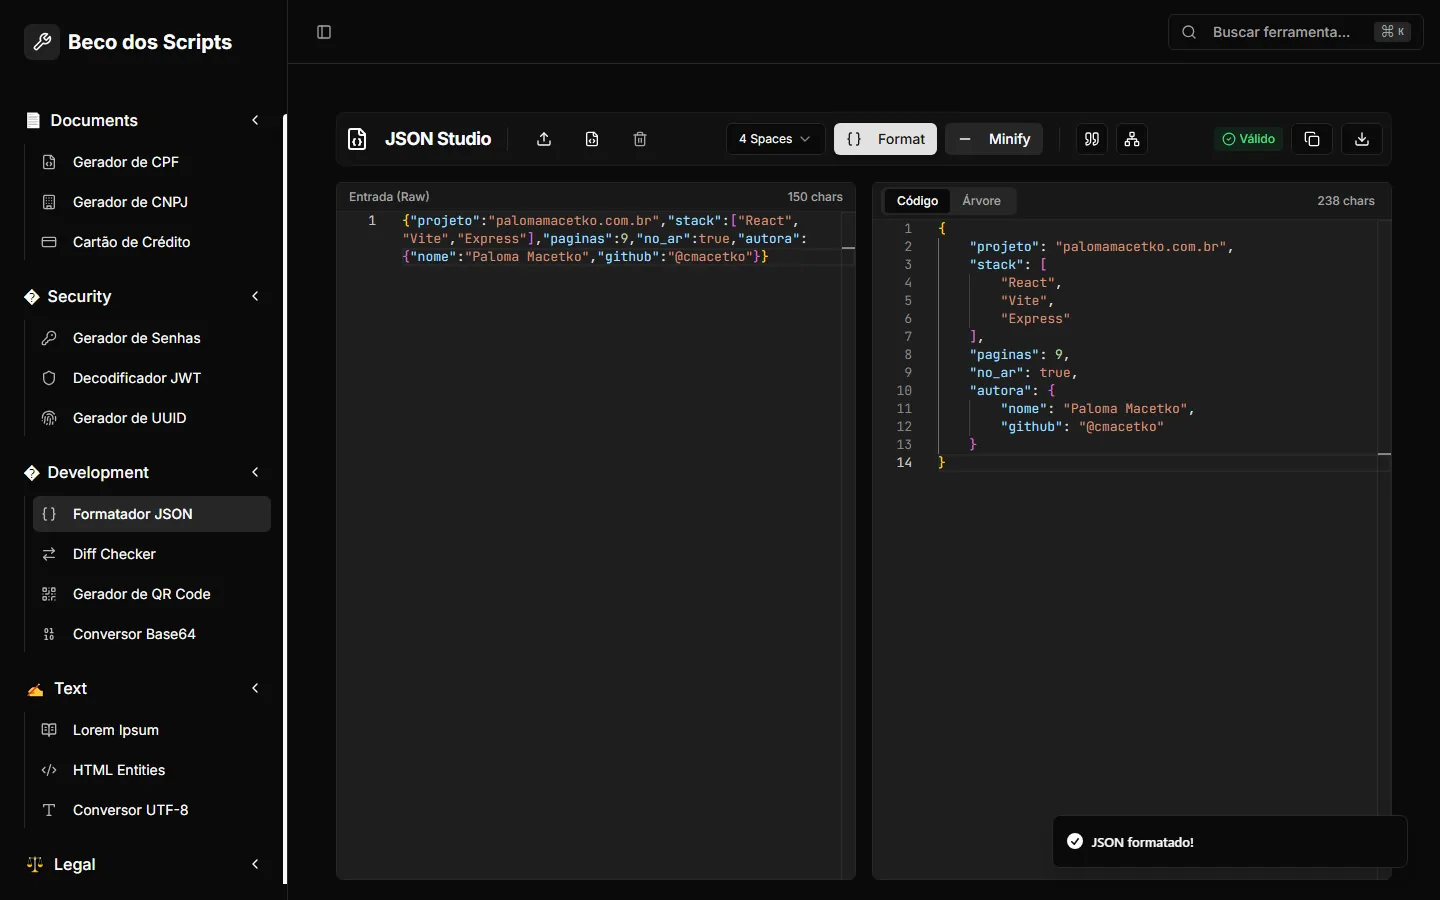Click the Diff Checker arrows icon

[x=49, y=554]
